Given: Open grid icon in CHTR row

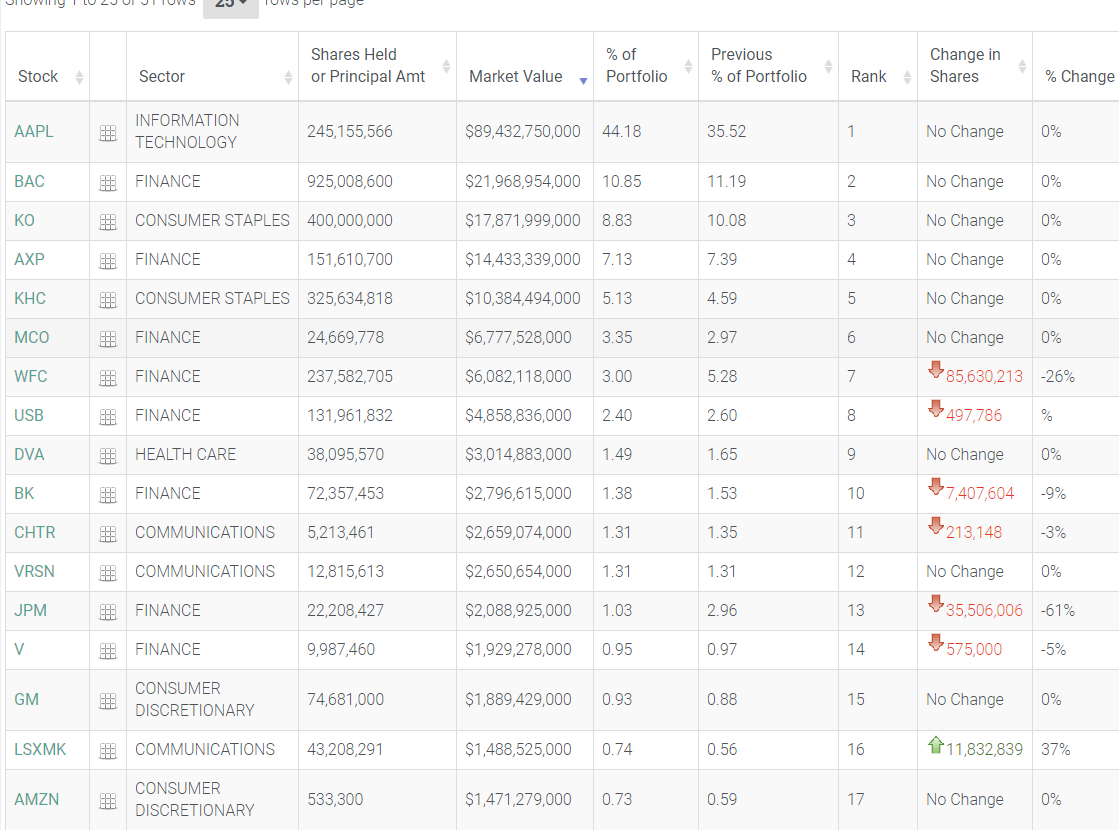Looking at the screenshot, I should pos(108,534).
